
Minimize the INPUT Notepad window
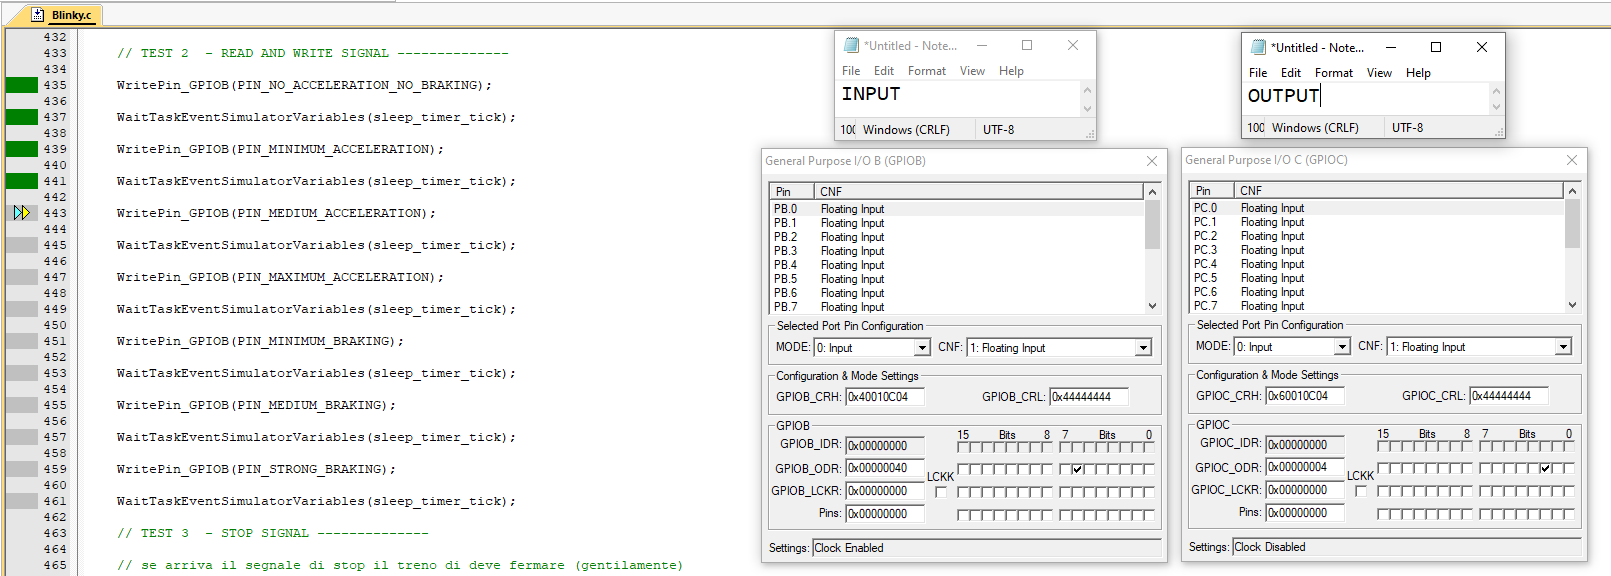pyautogui.click(x=982, y=45)
